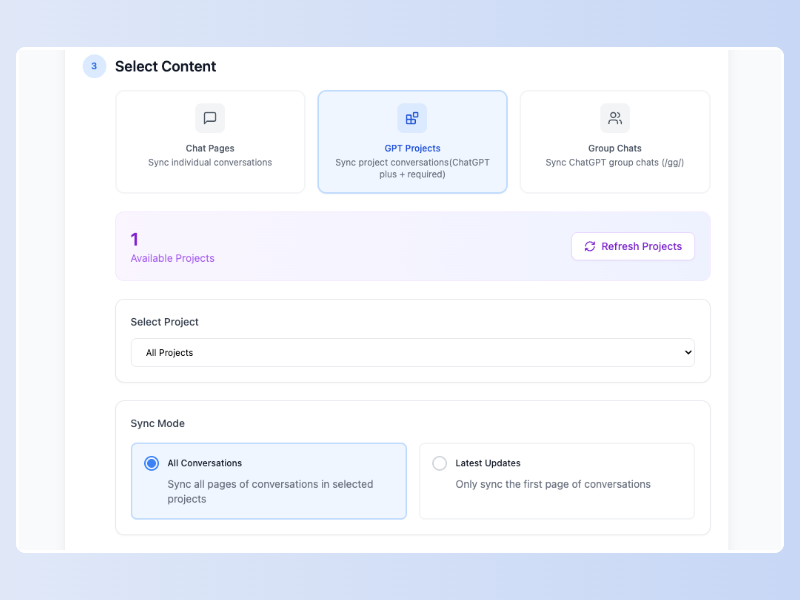This screenshot has height=600, width=800.
Task: Click the chat bubble icon on Chat Pages card
Action: tap(210, 117)
